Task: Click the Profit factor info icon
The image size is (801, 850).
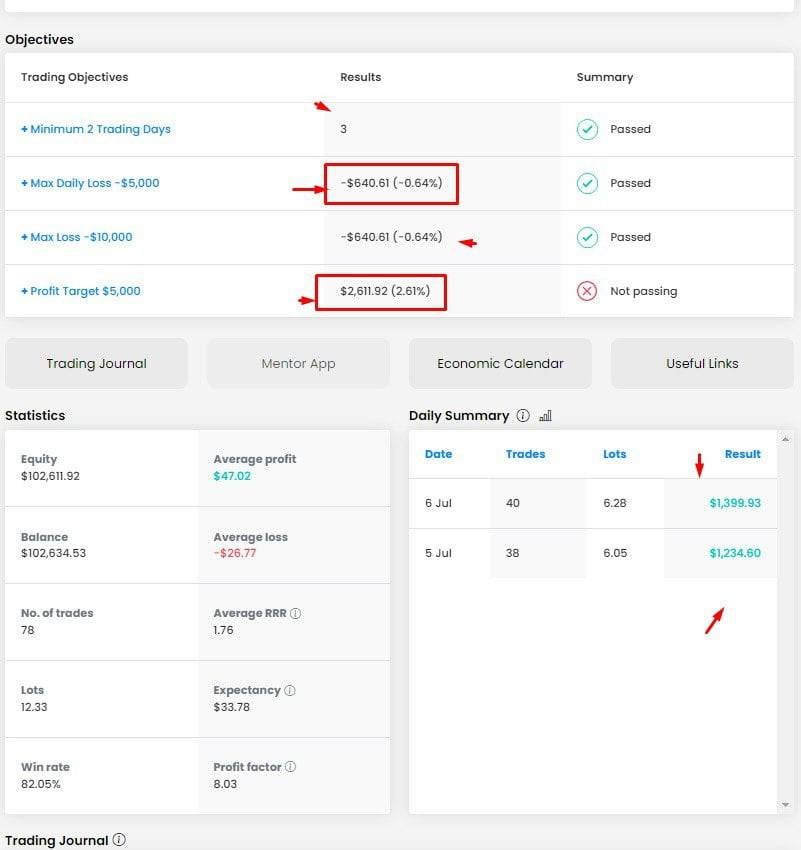Action: (291, 767)
